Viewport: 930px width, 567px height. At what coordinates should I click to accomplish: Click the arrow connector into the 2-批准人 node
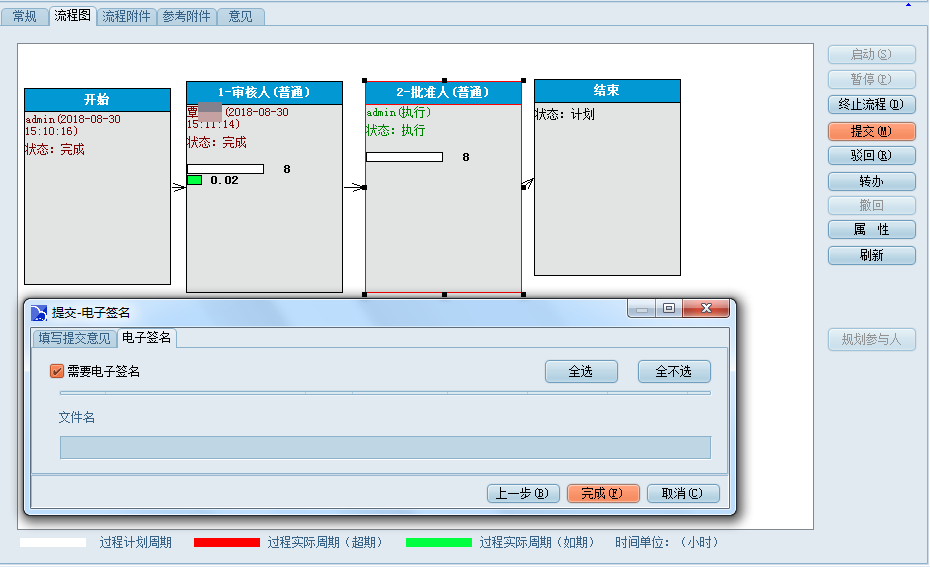[x=354, y=187]
